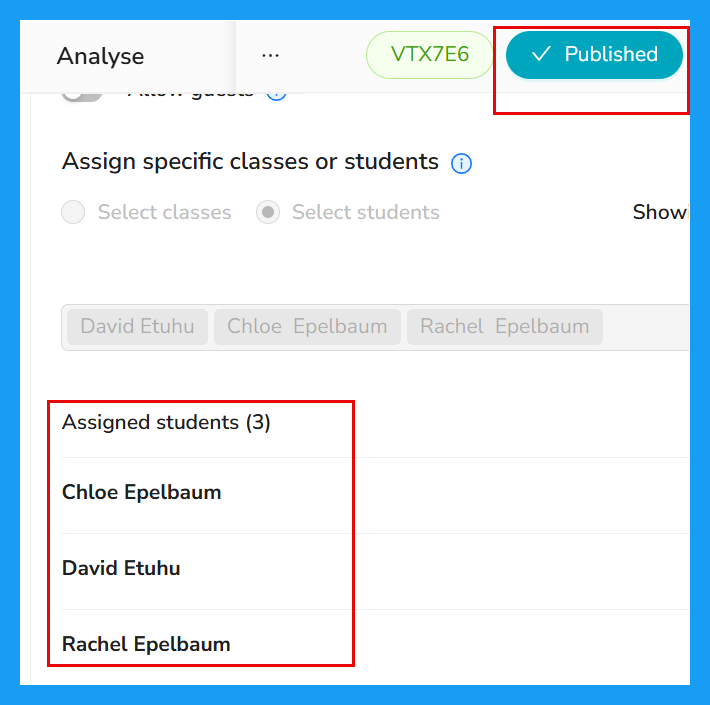Screen dimensions: 710x705
Task: Click the checkmark icon in Published button
Action: point(541,54)
